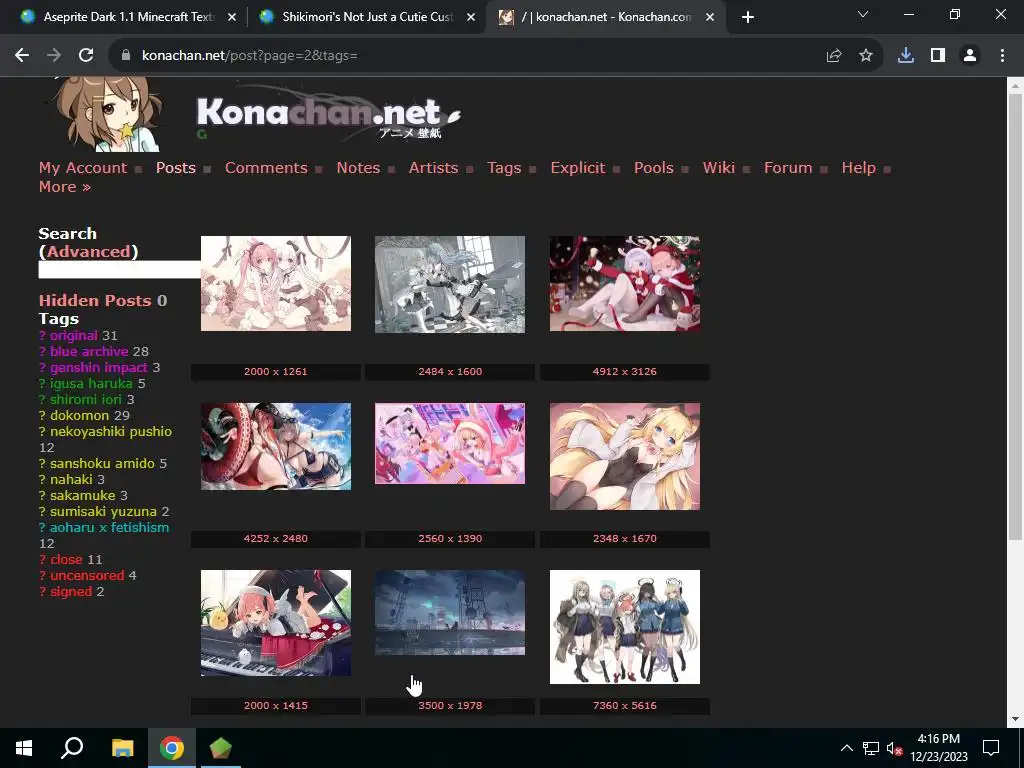This screenshot has height=768, width=1024.
Task: Click the page vertical scrollbar
Action: [x=1015, y=317]
